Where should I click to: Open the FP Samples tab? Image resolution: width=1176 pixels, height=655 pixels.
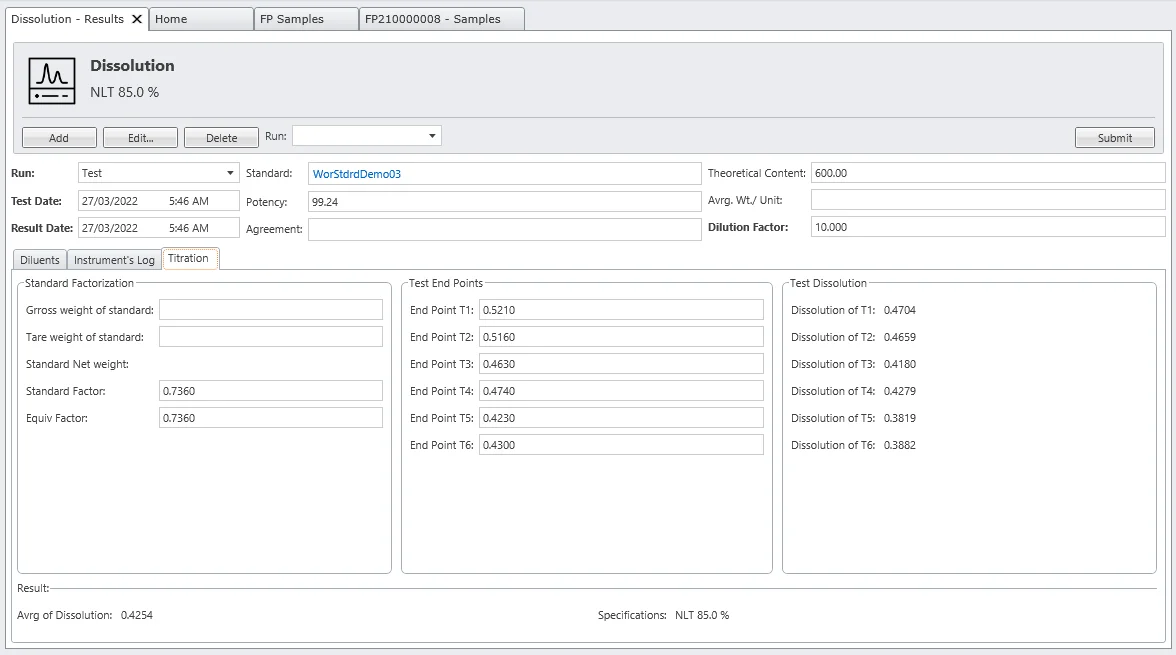(305, 19)
